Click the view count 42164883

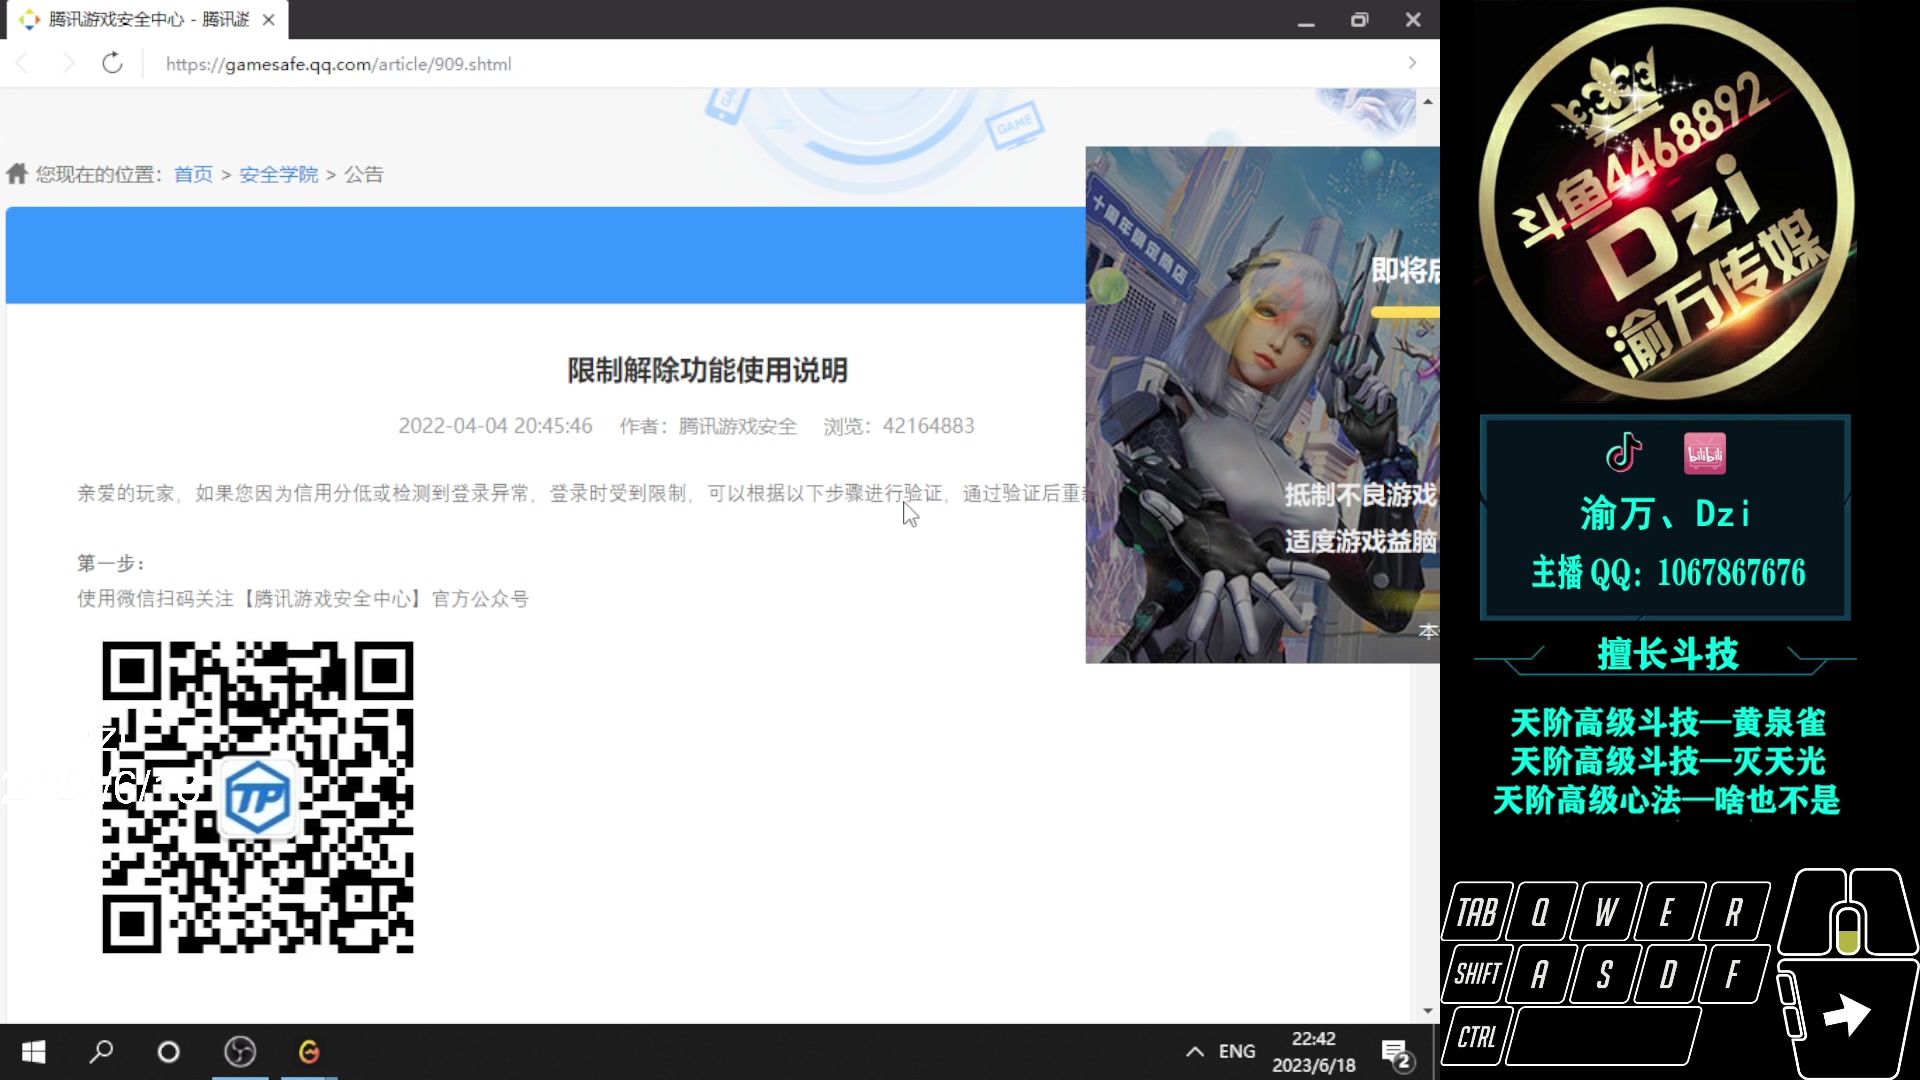coord(928,426)
